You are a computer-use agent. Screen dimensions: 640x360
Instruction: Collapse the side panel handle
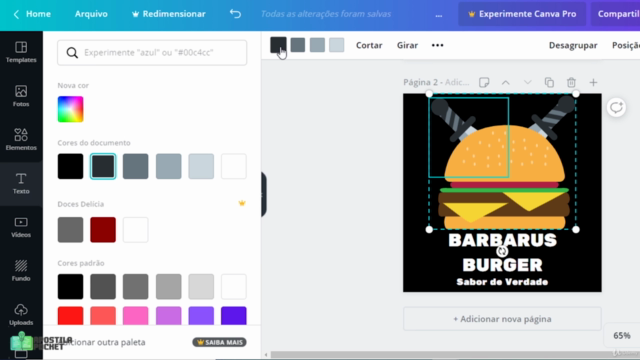264,194
